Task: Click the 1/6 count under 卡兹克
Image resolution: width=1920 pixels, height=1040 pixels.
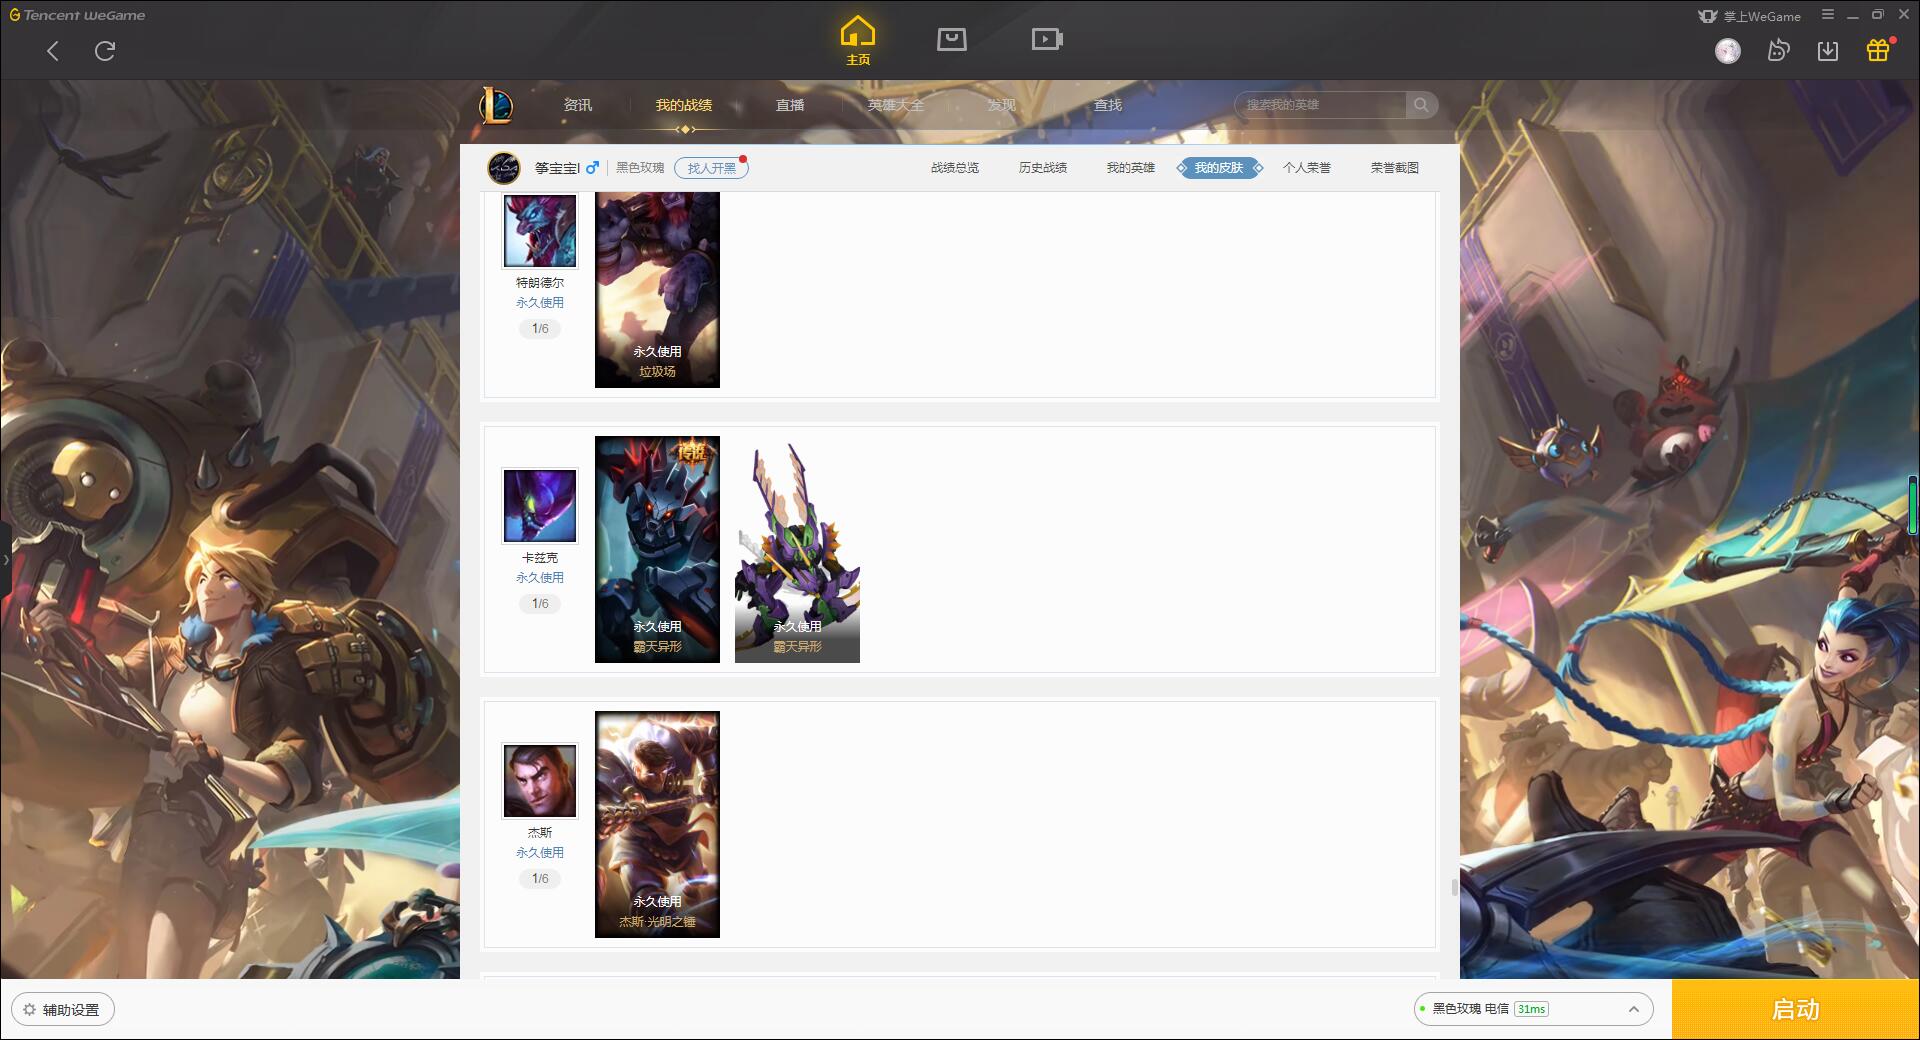Action: (540, 604)
